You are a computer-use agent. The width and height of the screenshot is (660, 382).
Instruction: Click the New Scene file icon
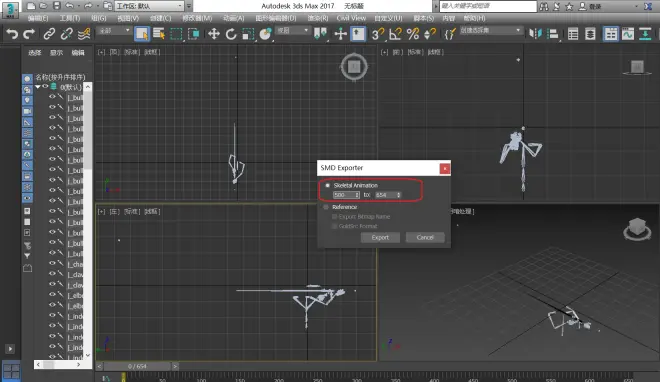point(31,6)
